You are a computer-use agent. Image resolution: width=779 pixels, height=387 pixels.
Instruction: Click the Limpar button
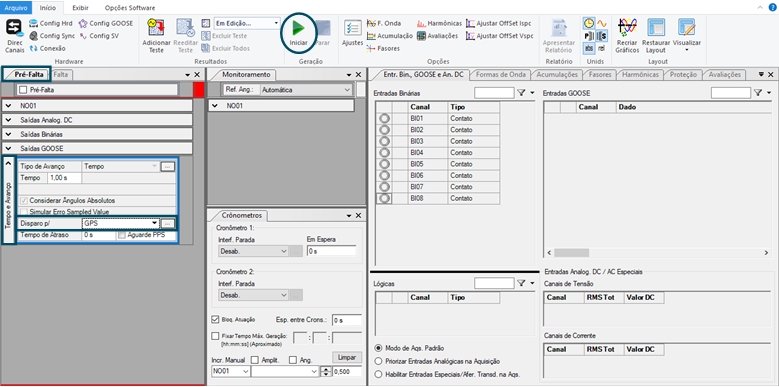347,358
